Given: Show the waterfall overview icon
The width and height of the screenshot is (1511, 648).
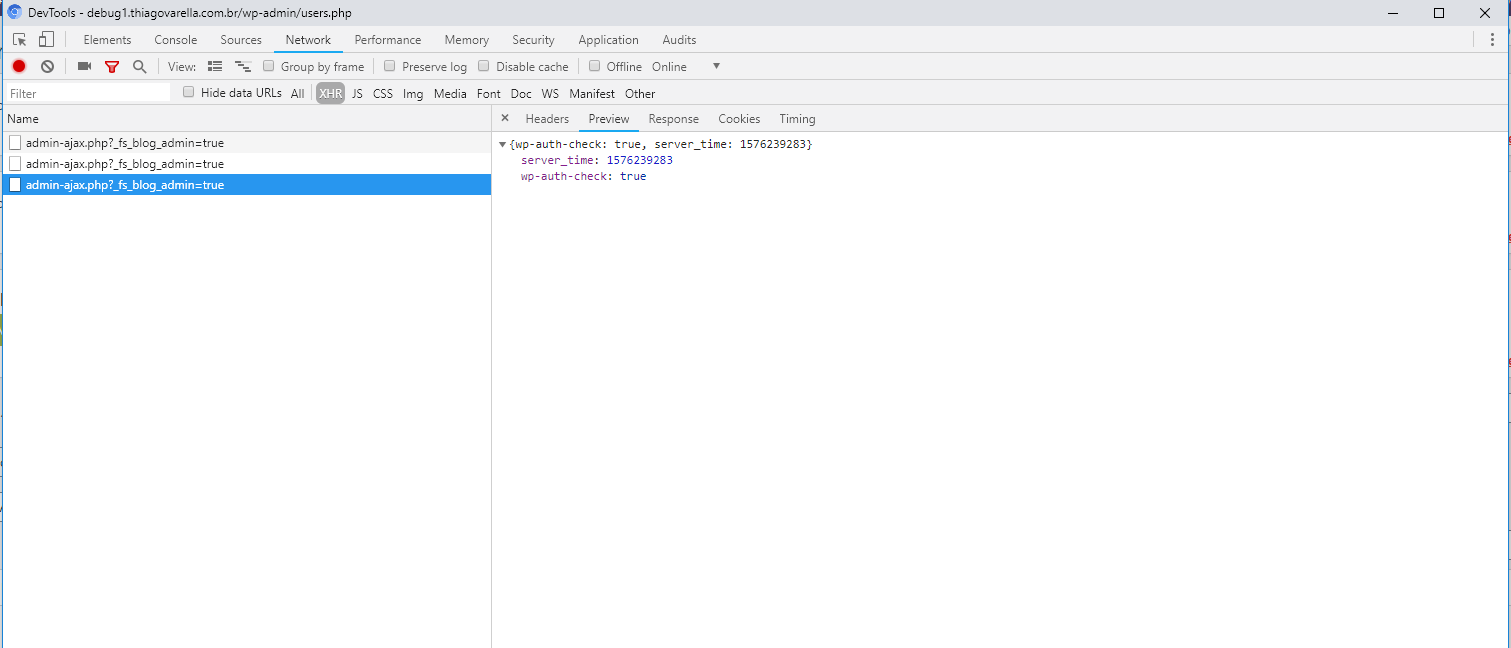Looking at the screenshot, I should tap(242, 66).
